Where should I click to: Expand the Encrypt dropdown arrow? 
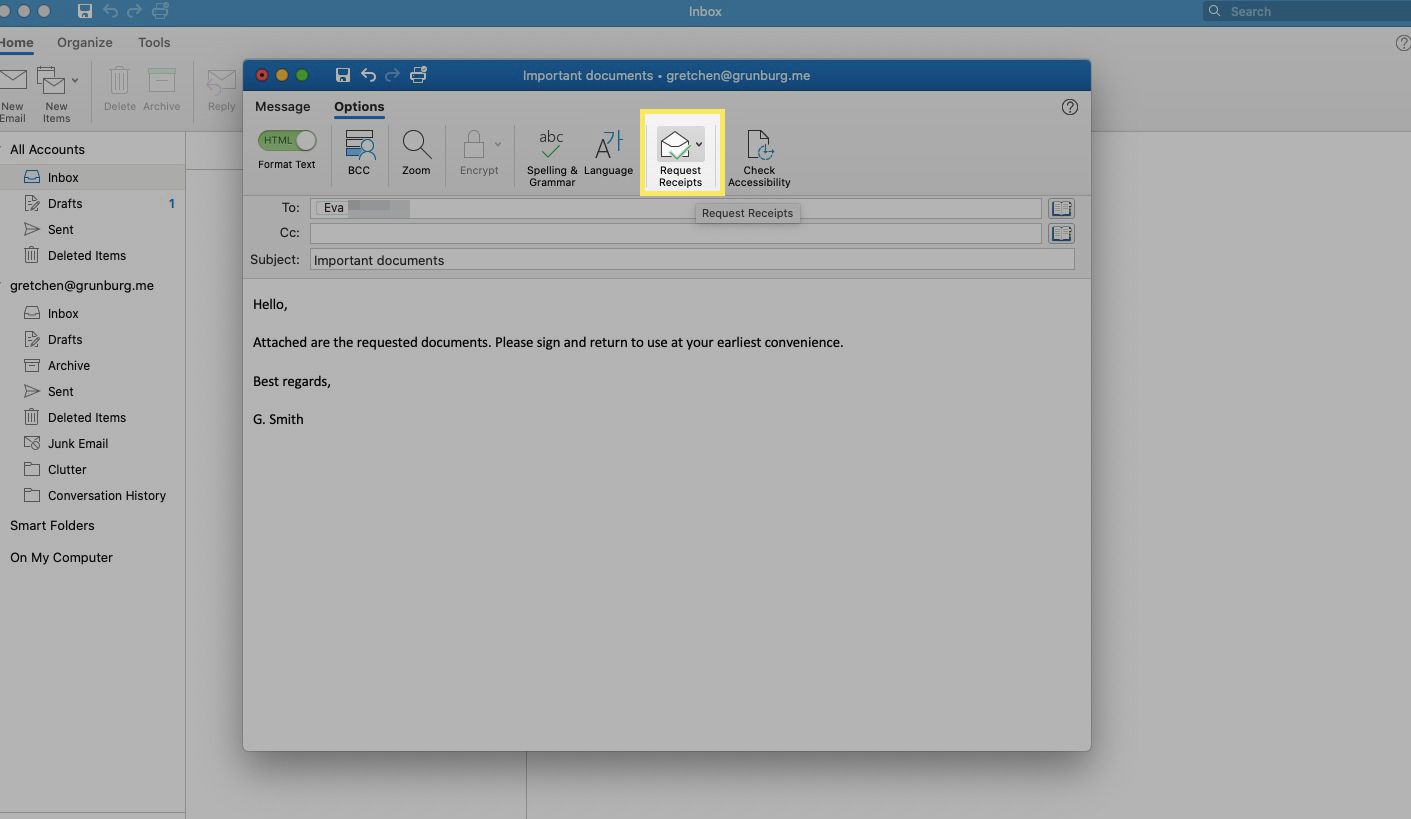click(498, 145)
